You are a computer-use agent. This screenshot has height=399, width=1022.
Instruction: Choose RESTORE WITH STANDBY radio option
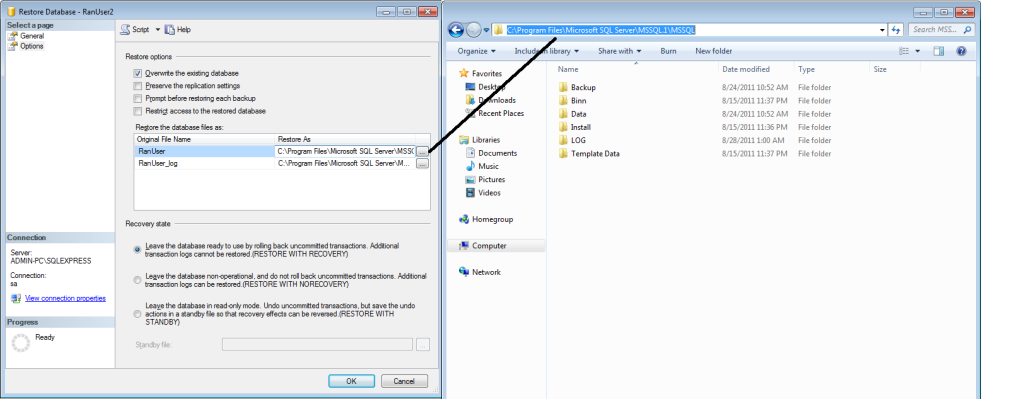pyautogui.click(x=137, y=314)
